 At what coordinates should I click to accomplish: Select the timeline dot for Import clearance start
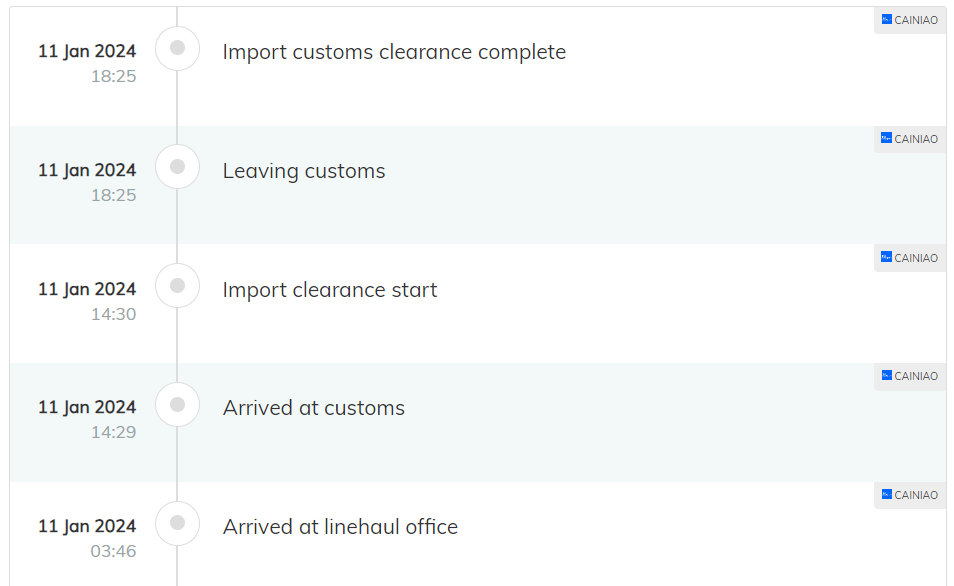pyautogui.click(x=178, y=285)
